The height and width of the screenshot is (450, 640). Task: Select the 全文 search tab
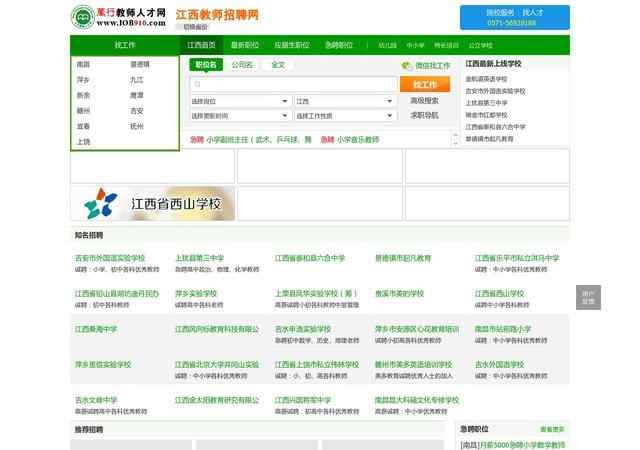[278, 65]
